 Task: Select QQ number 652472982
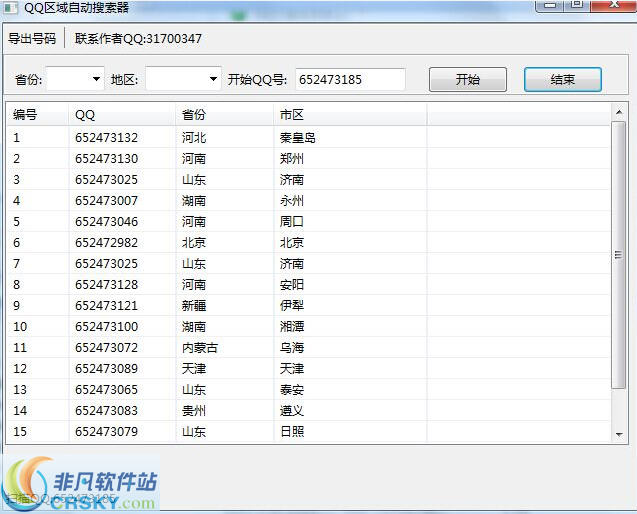point(106,243)
